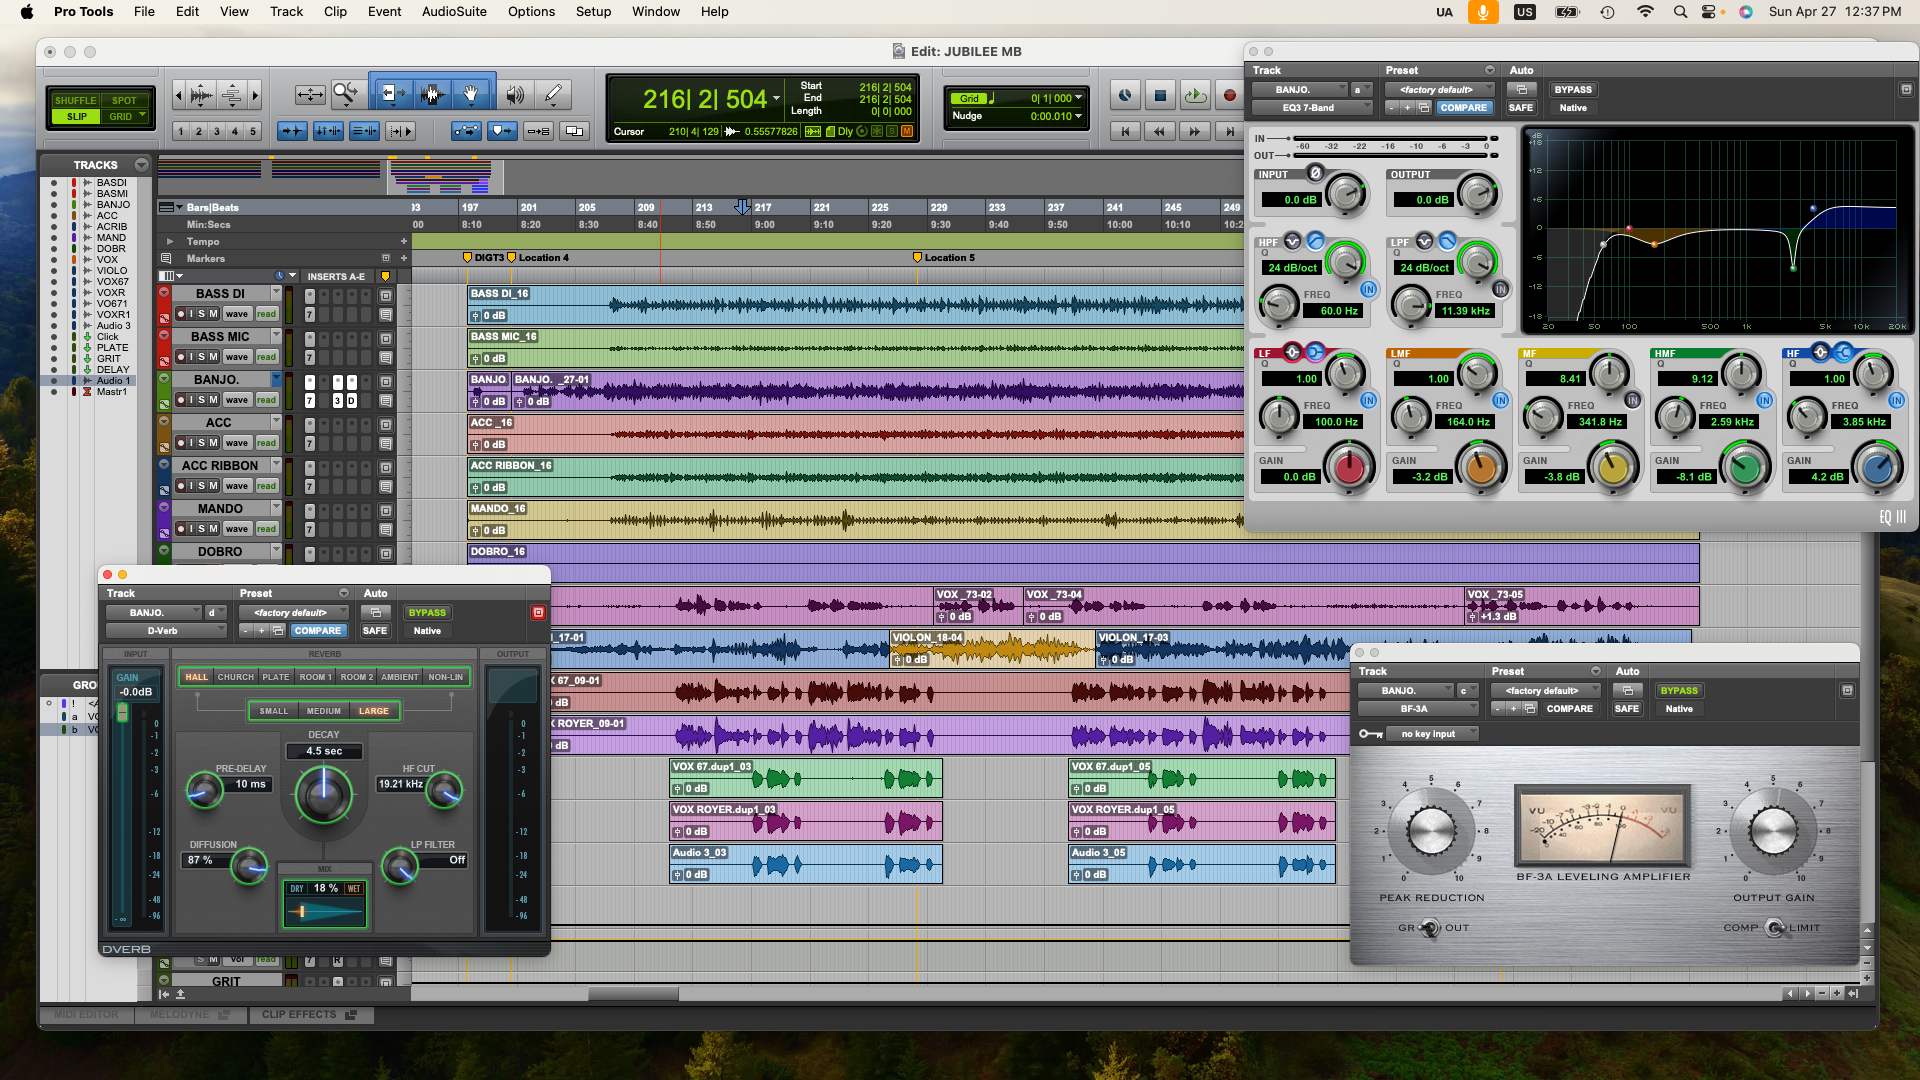1920x1080 pixels.
Task: Click the Record transport button
Action: tap(1229, 96)
